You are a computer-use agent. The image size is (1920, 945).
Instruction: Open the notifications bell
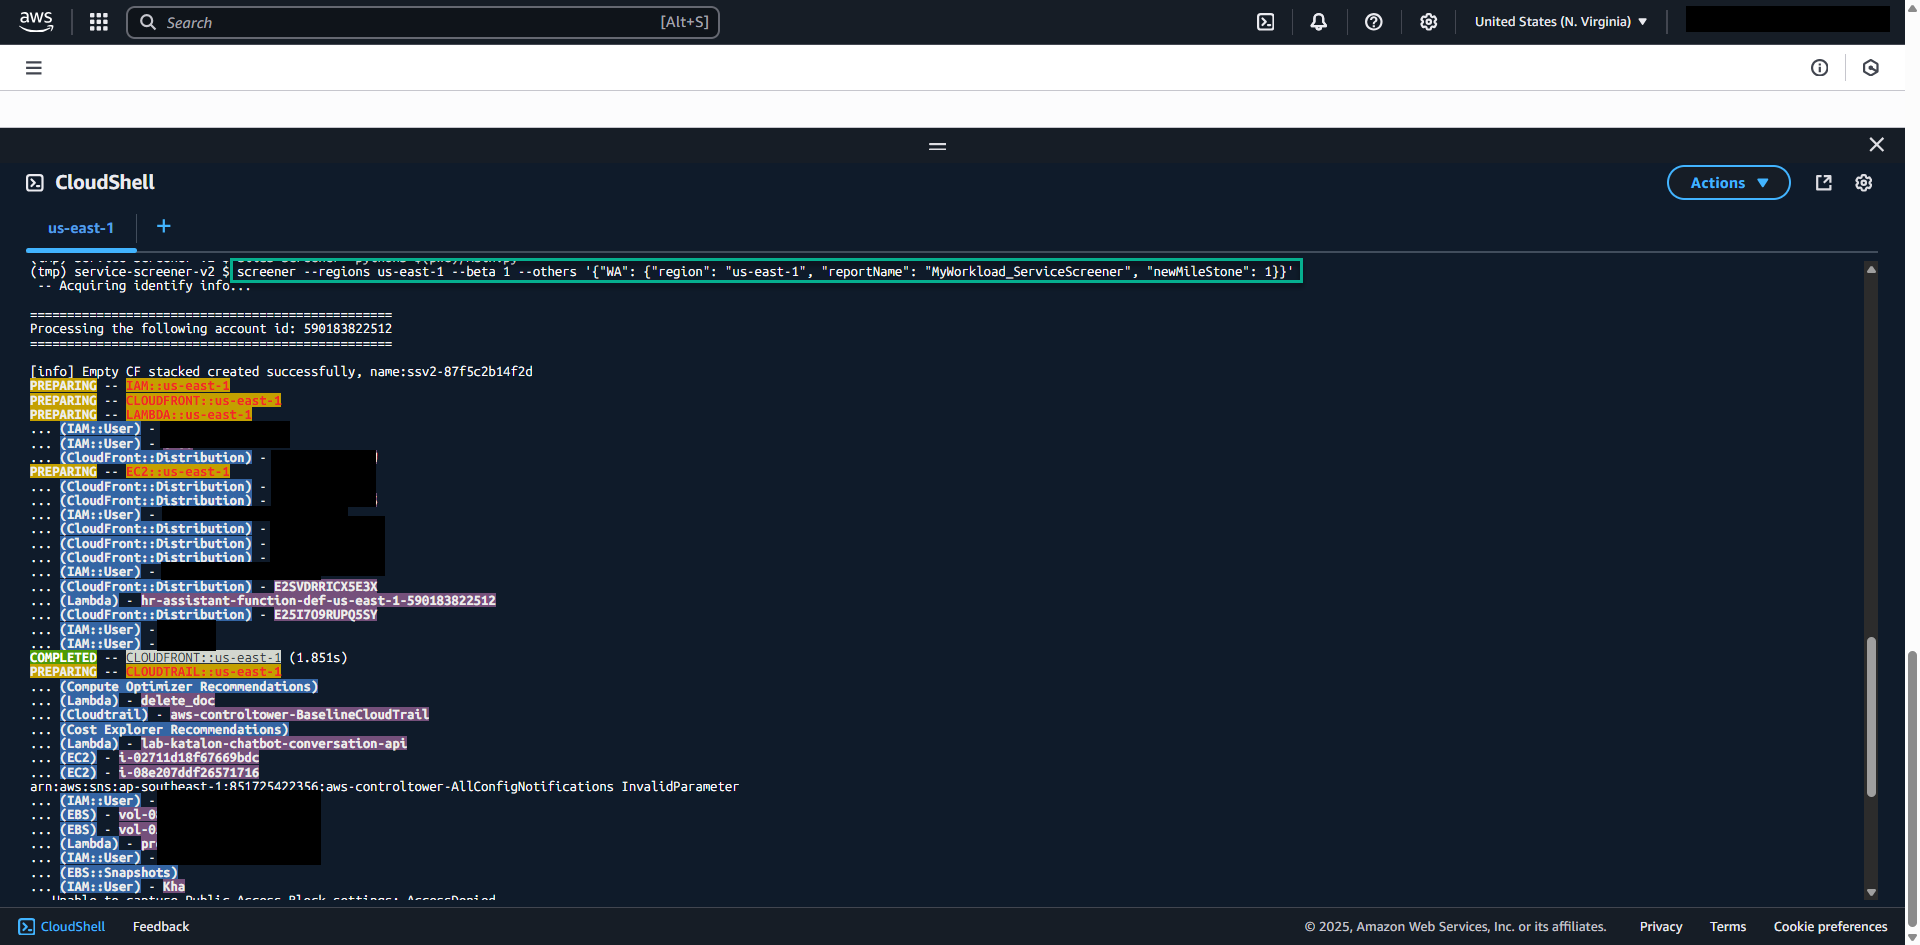[x=1318, y=21]
